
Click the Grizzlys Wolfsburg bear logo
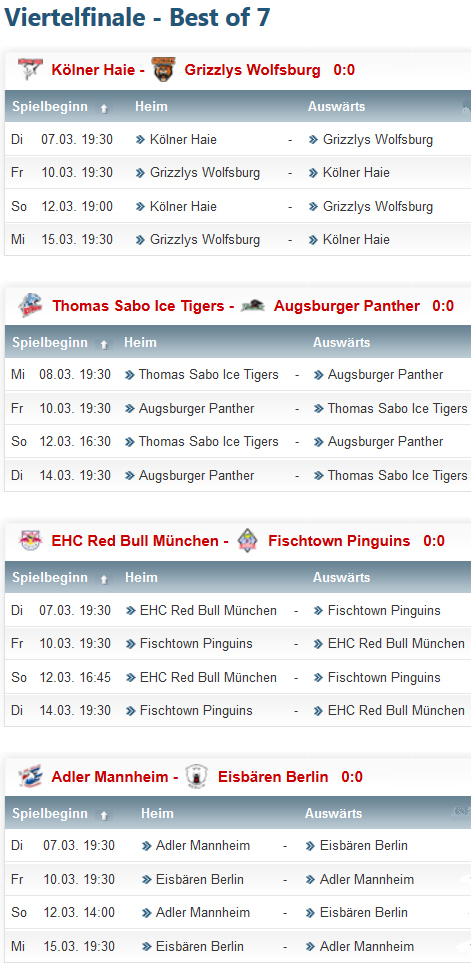click(x=163, y=70)
